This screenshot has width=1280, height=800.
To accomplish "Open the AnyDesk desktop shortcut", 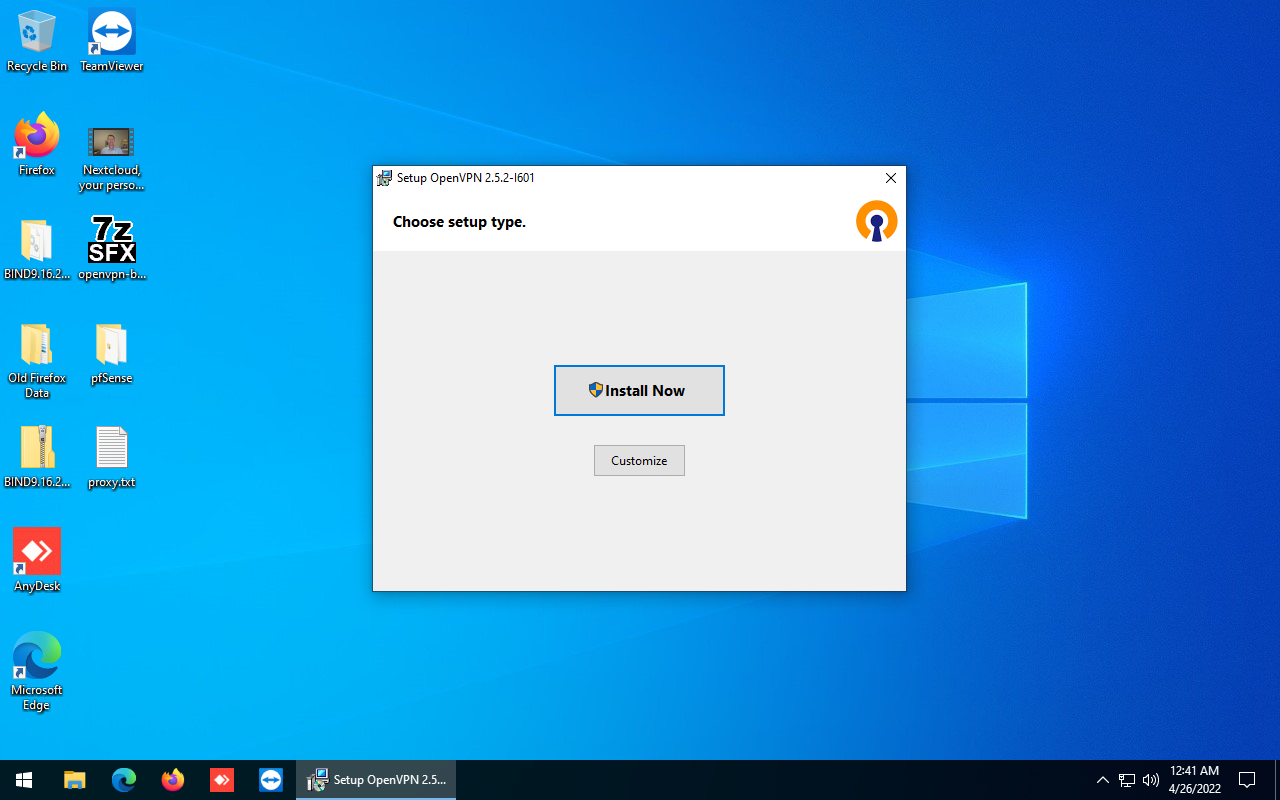I will pos(37,550).
